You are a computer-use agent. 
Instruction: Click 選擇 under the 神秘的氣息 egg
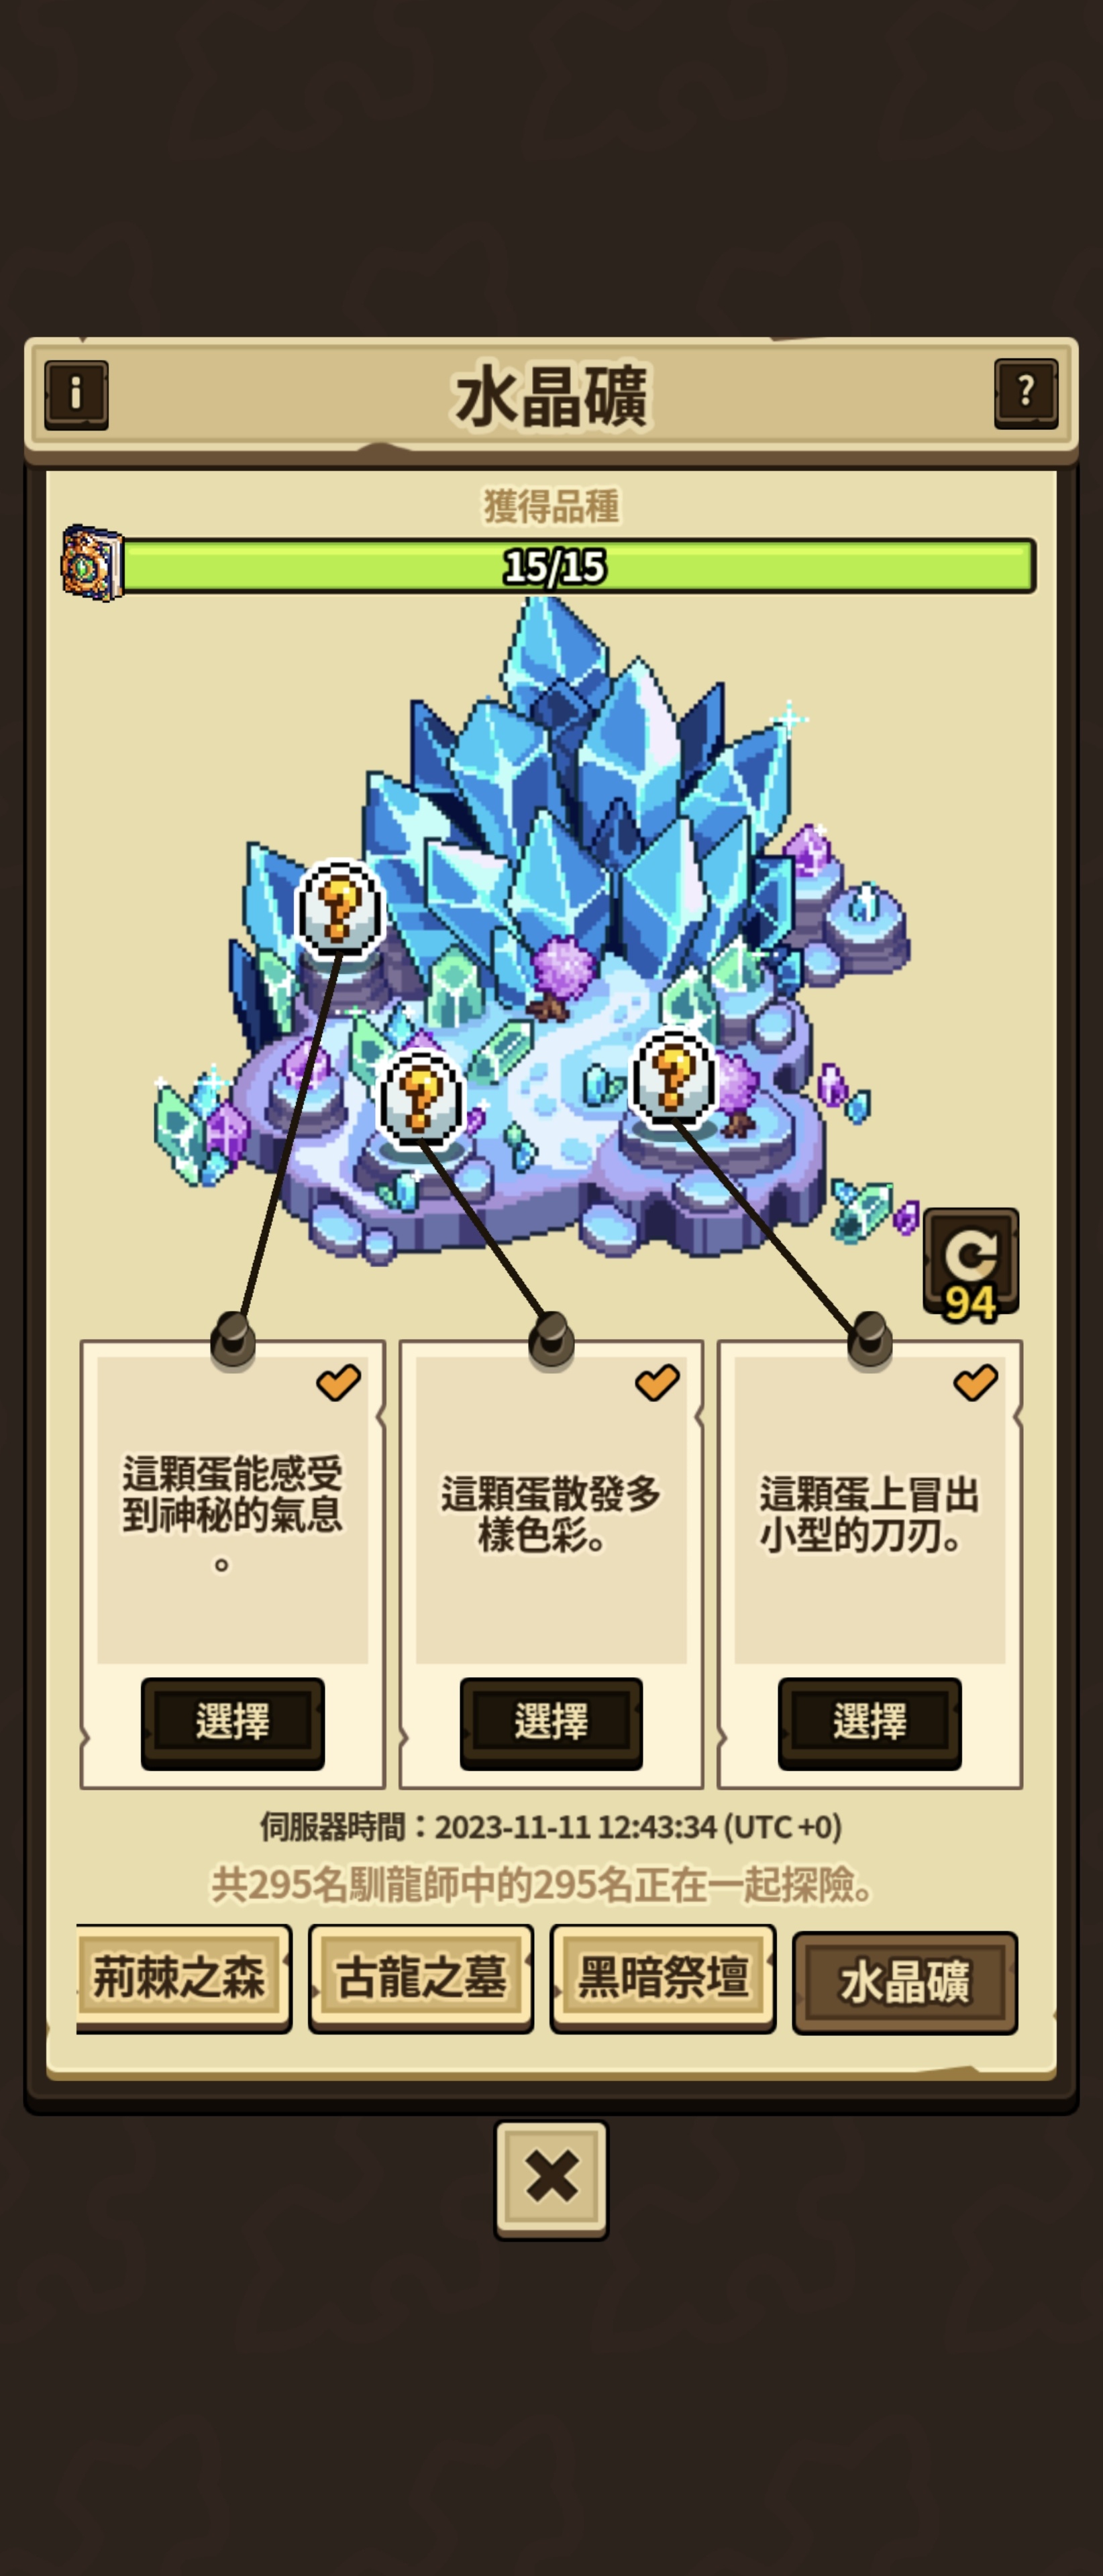(233, 1722)
